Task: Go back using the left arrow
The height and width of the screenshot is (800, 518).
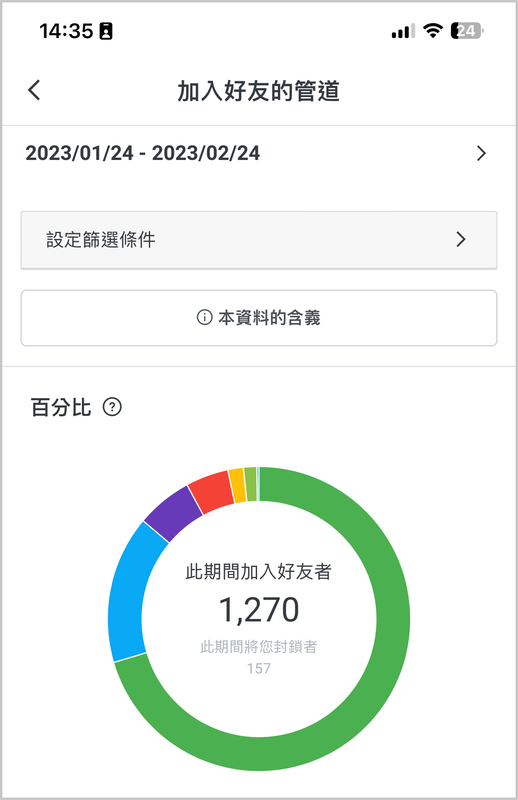Action: tap(34, 90)
